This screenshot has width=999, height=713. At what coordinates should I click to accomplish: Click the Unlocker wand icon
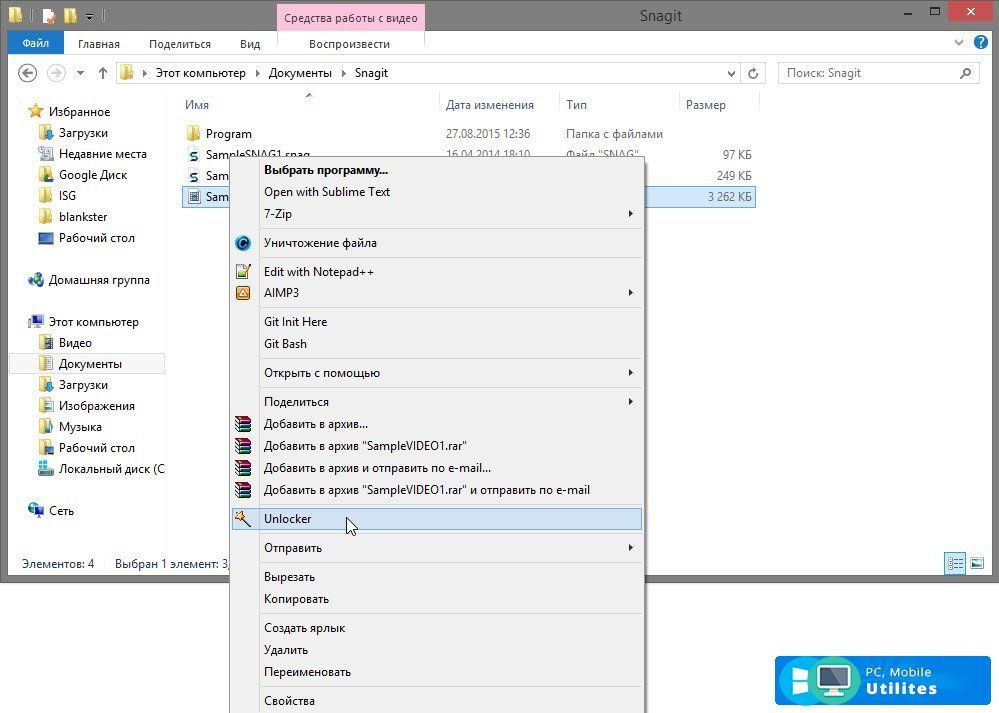243,519
